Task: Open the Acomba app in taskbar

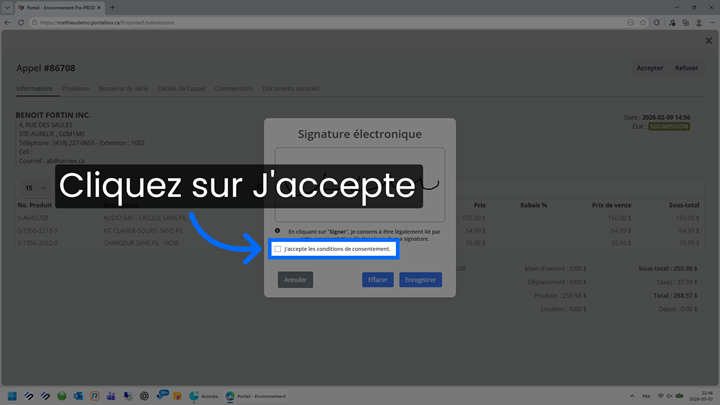Action: click(203, 396)
